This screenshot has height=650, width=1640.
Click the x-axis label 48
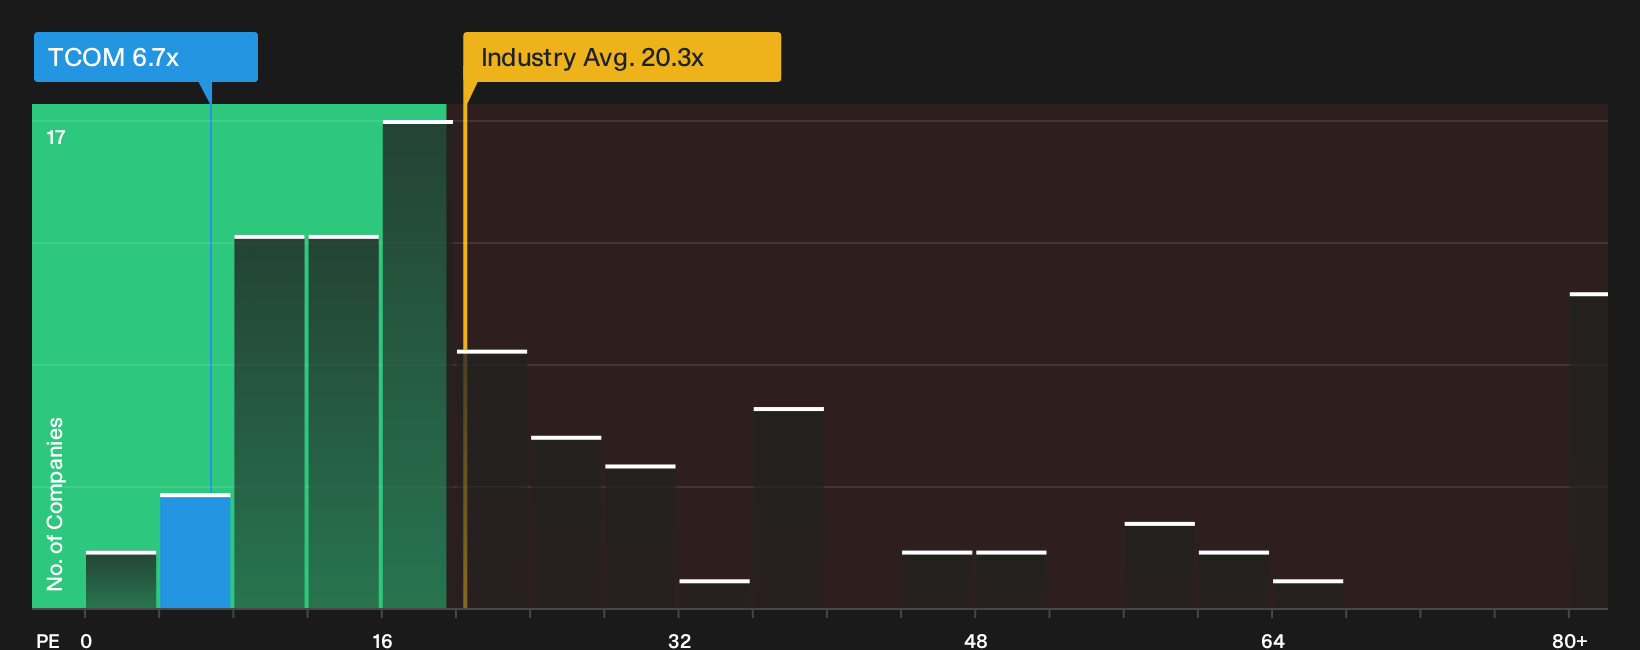976,640
